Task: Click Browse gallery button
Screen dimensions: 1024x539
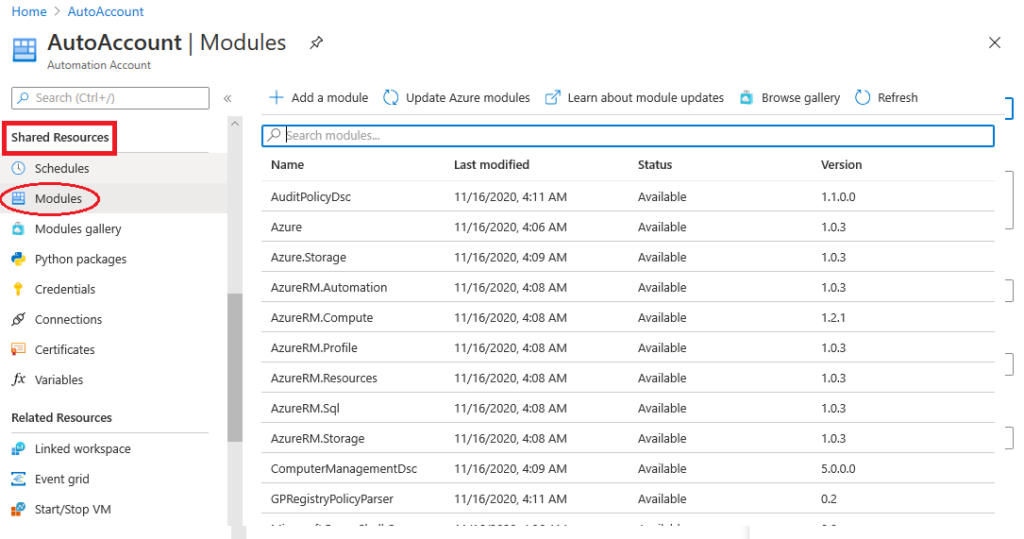Action: [x=790, y=97]
